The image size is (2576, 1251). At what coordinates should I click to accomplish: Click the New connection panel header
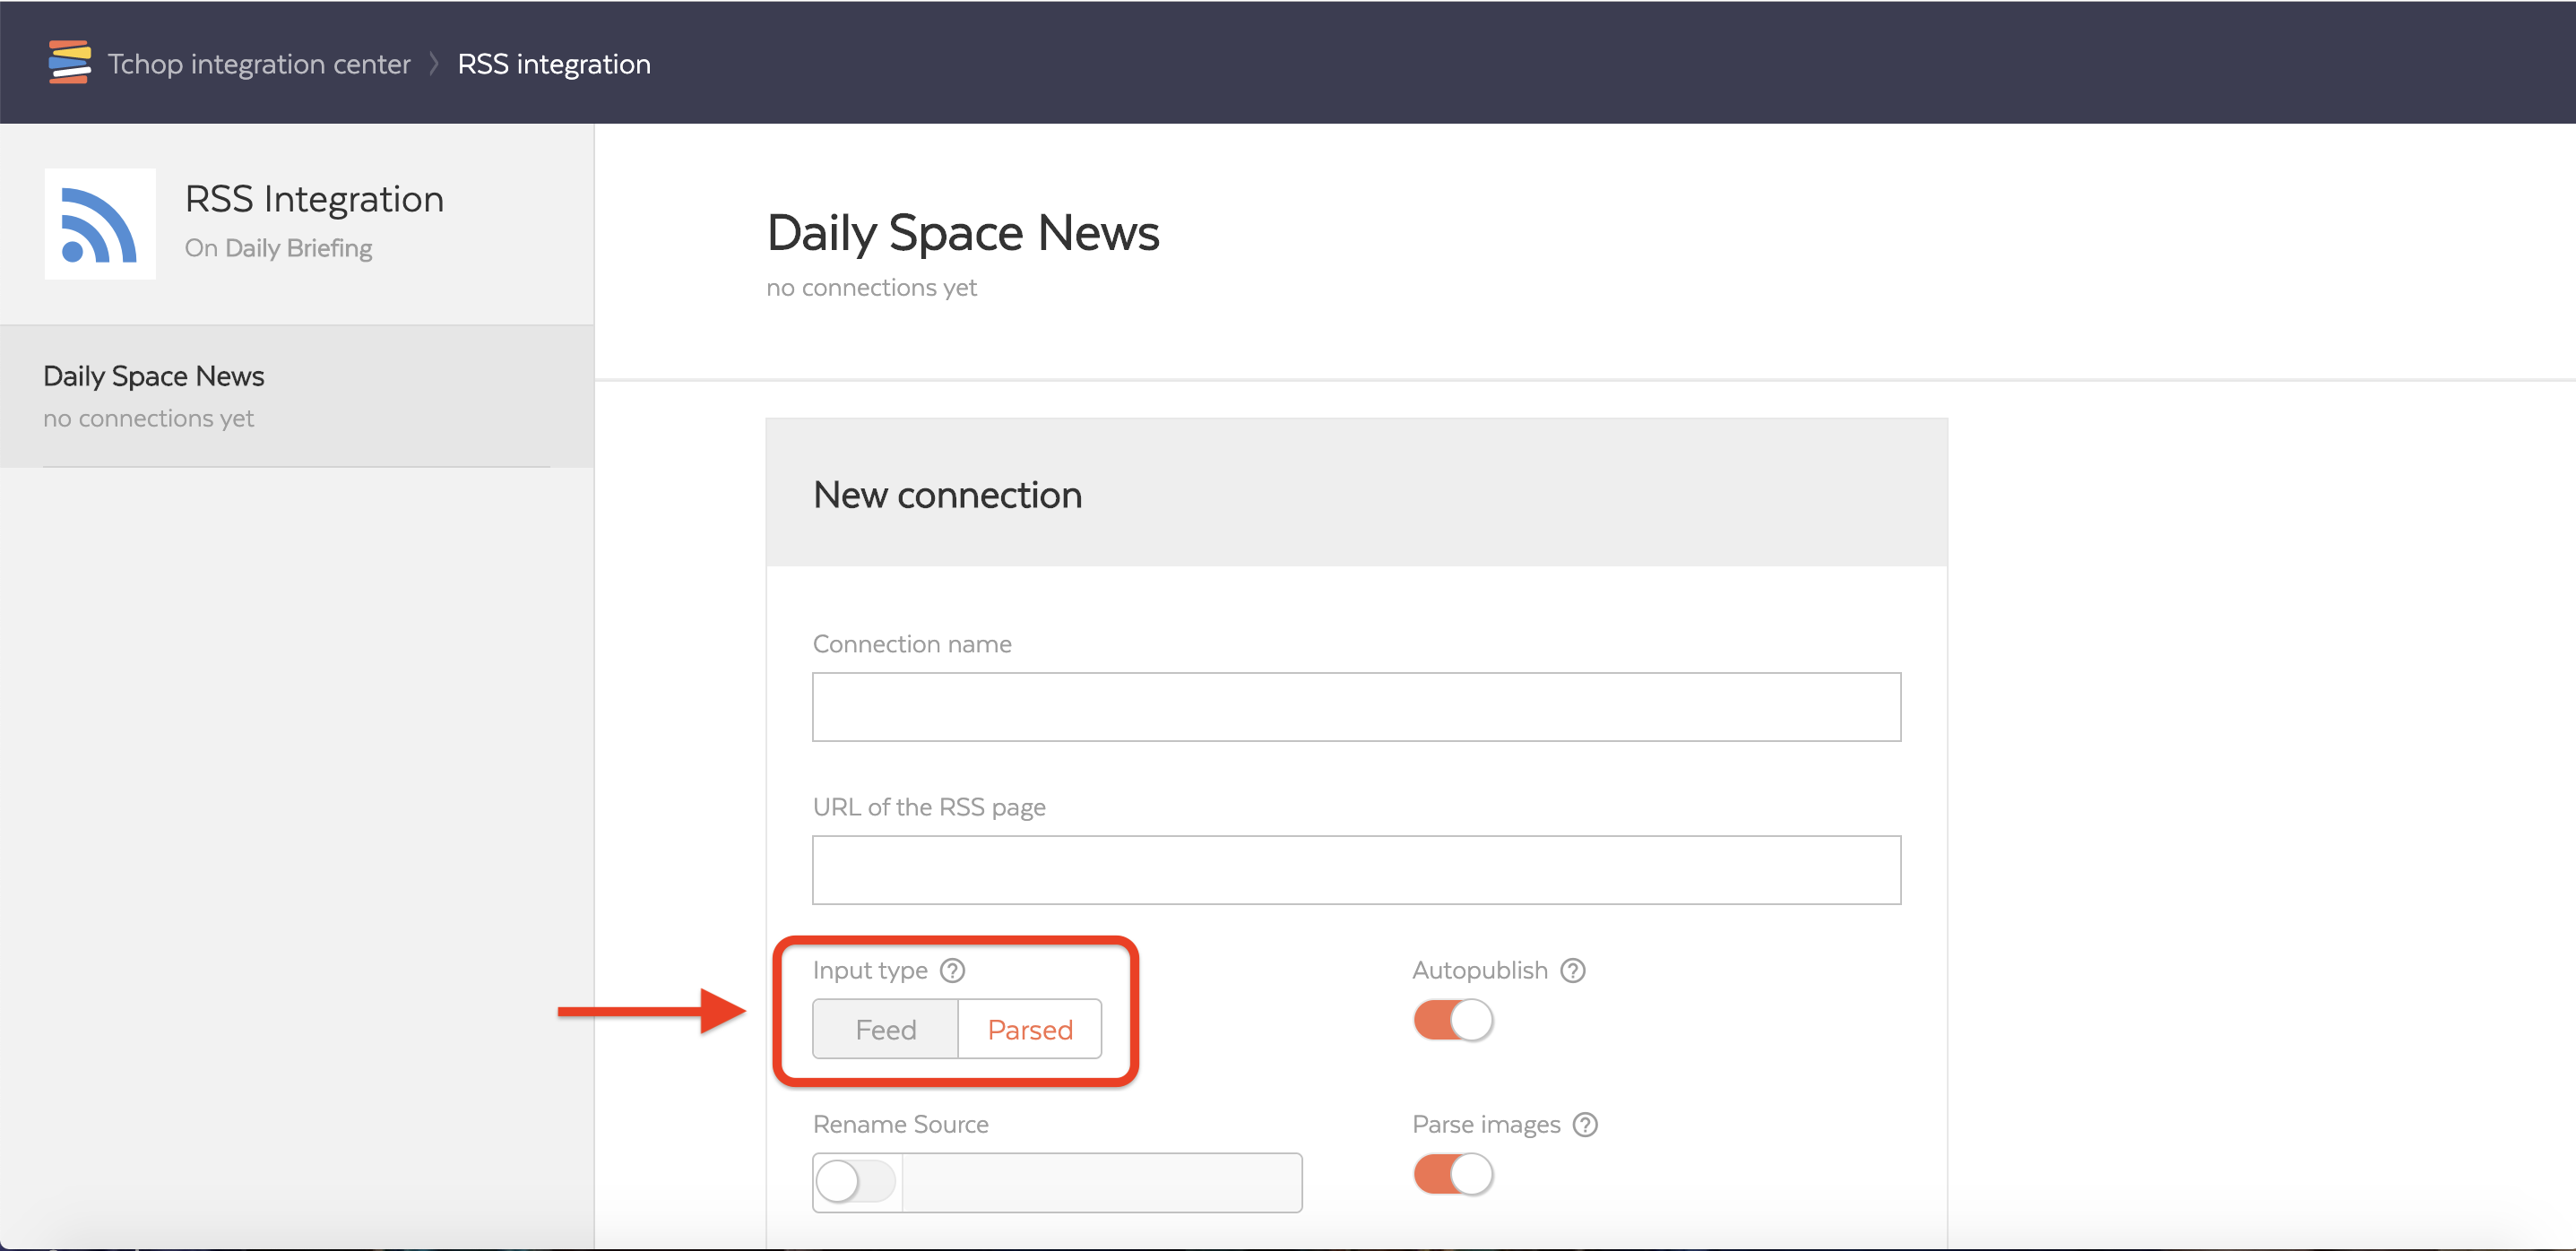[x=947, y=494]
